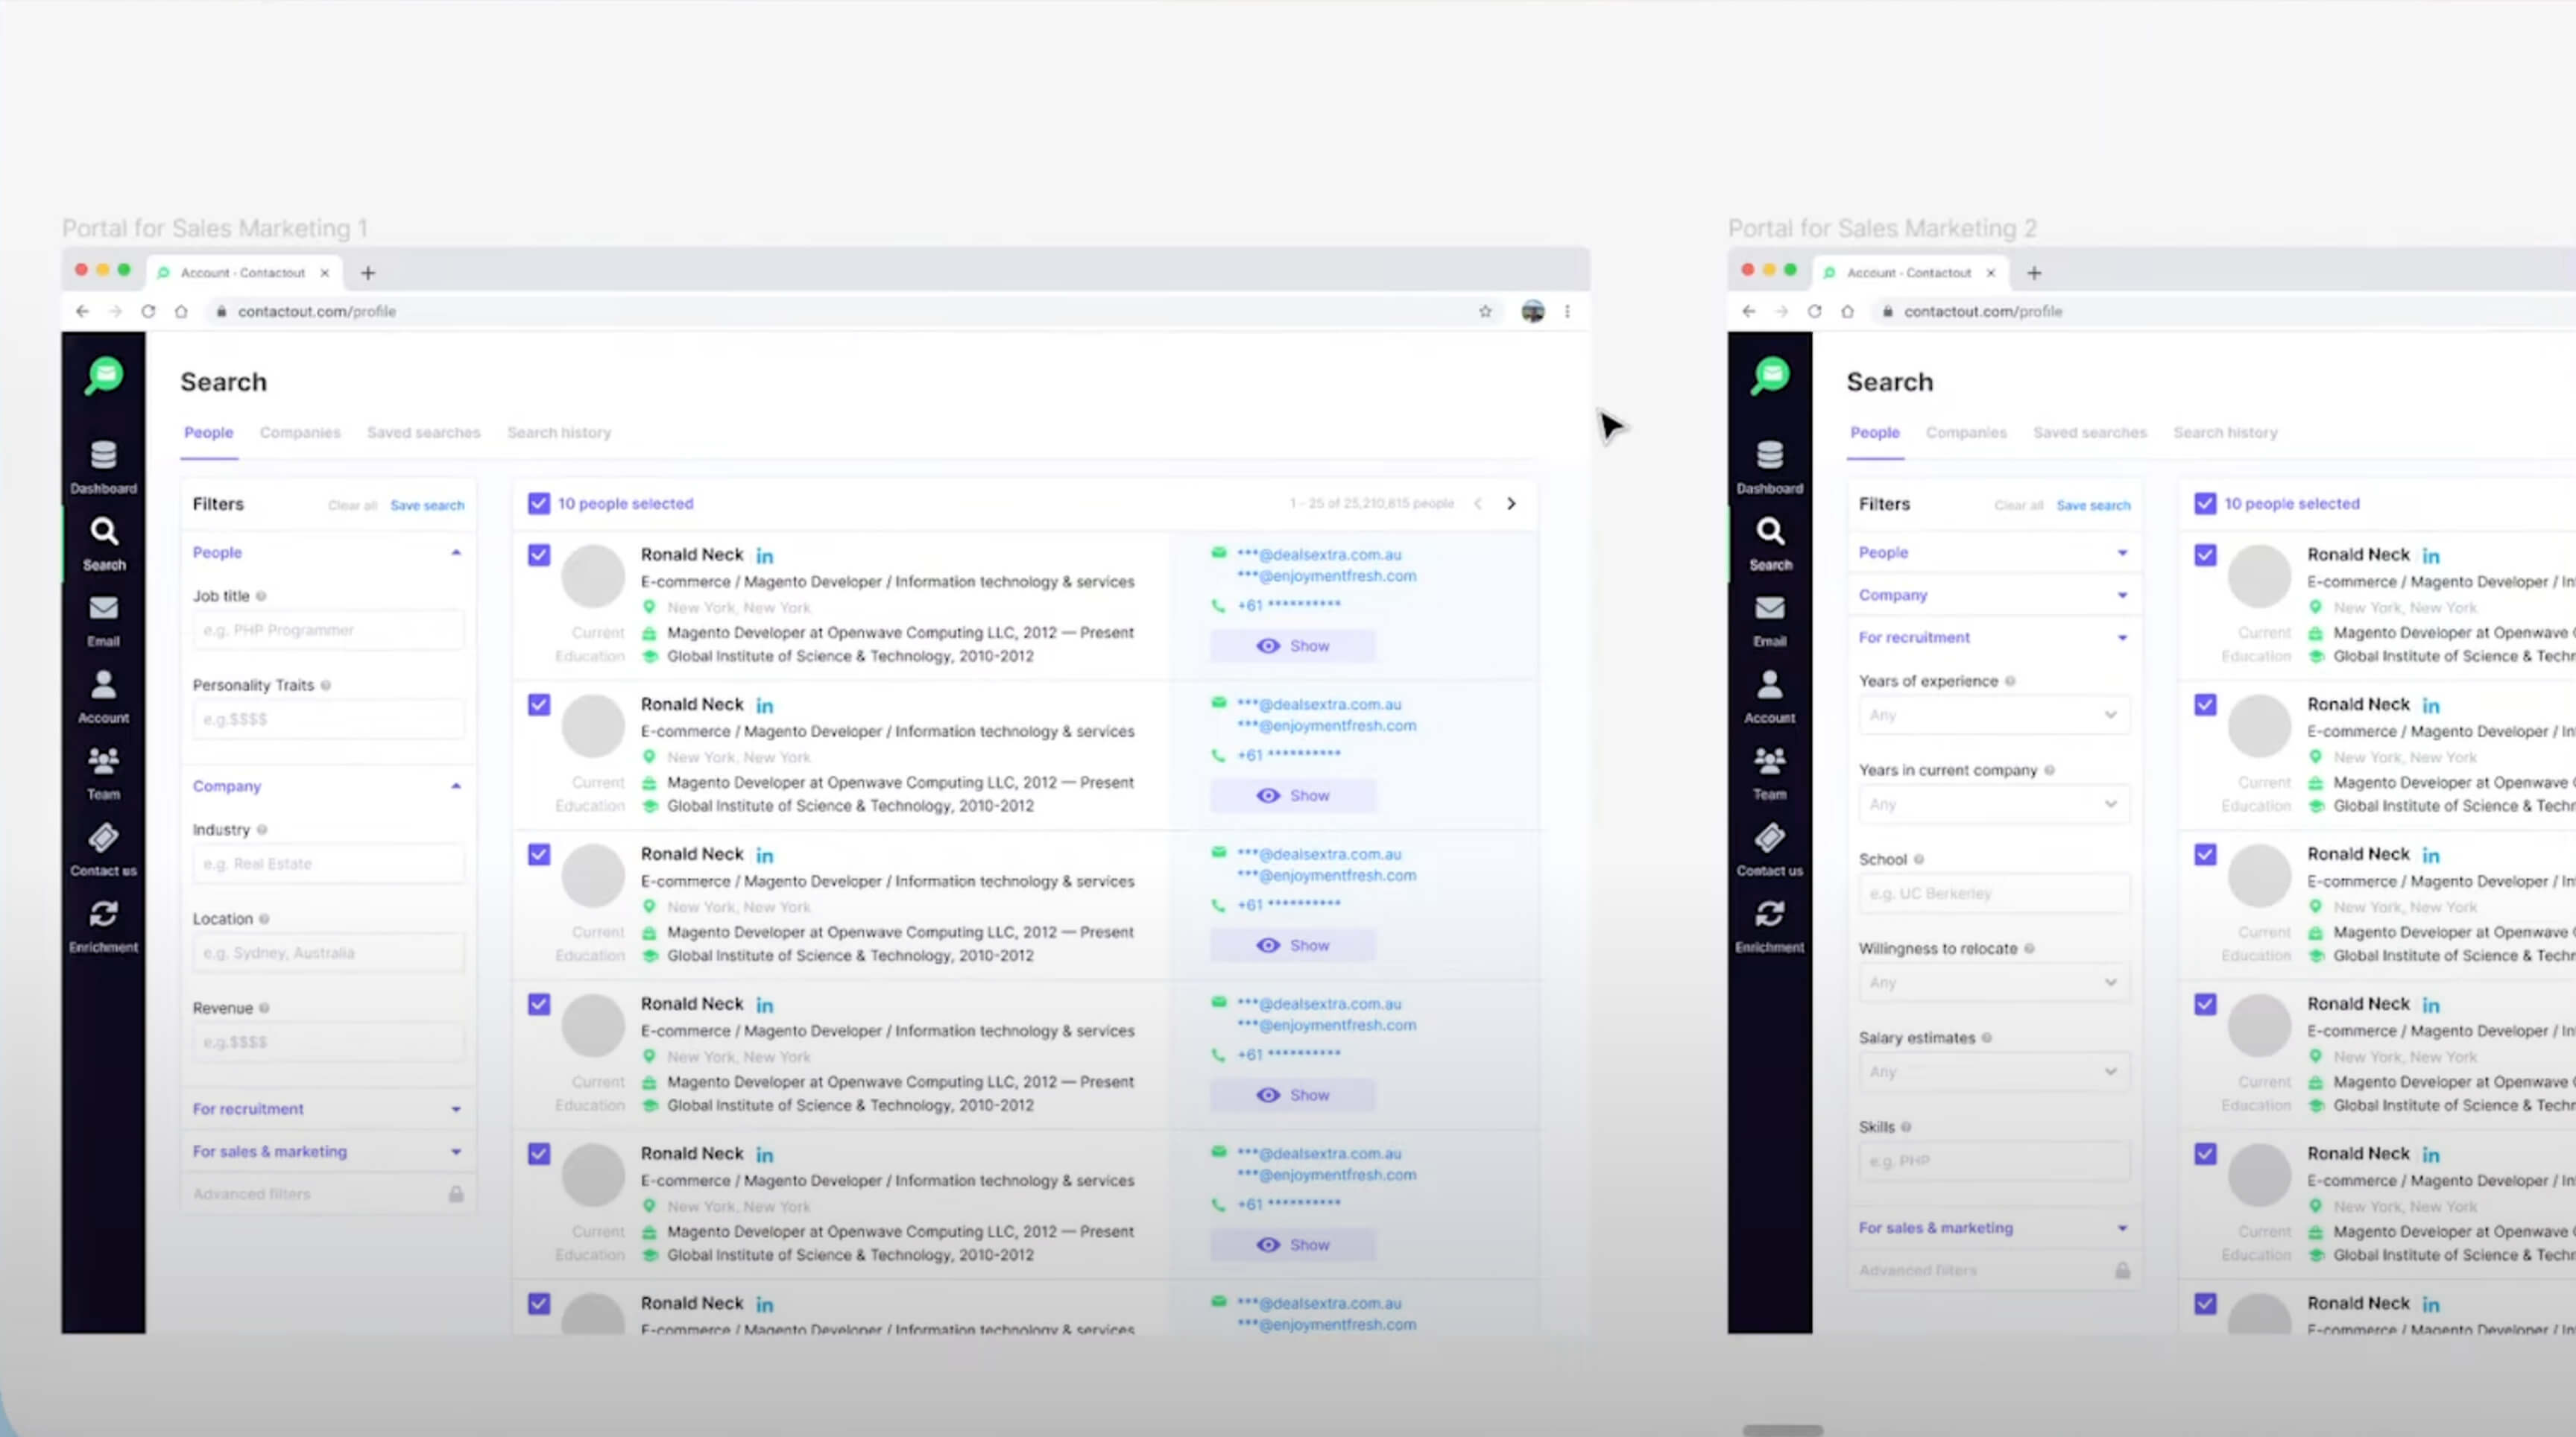Switch to Companies tab in left window
The width and height of the screenshot is (2576, 1437).
point(300,433)
